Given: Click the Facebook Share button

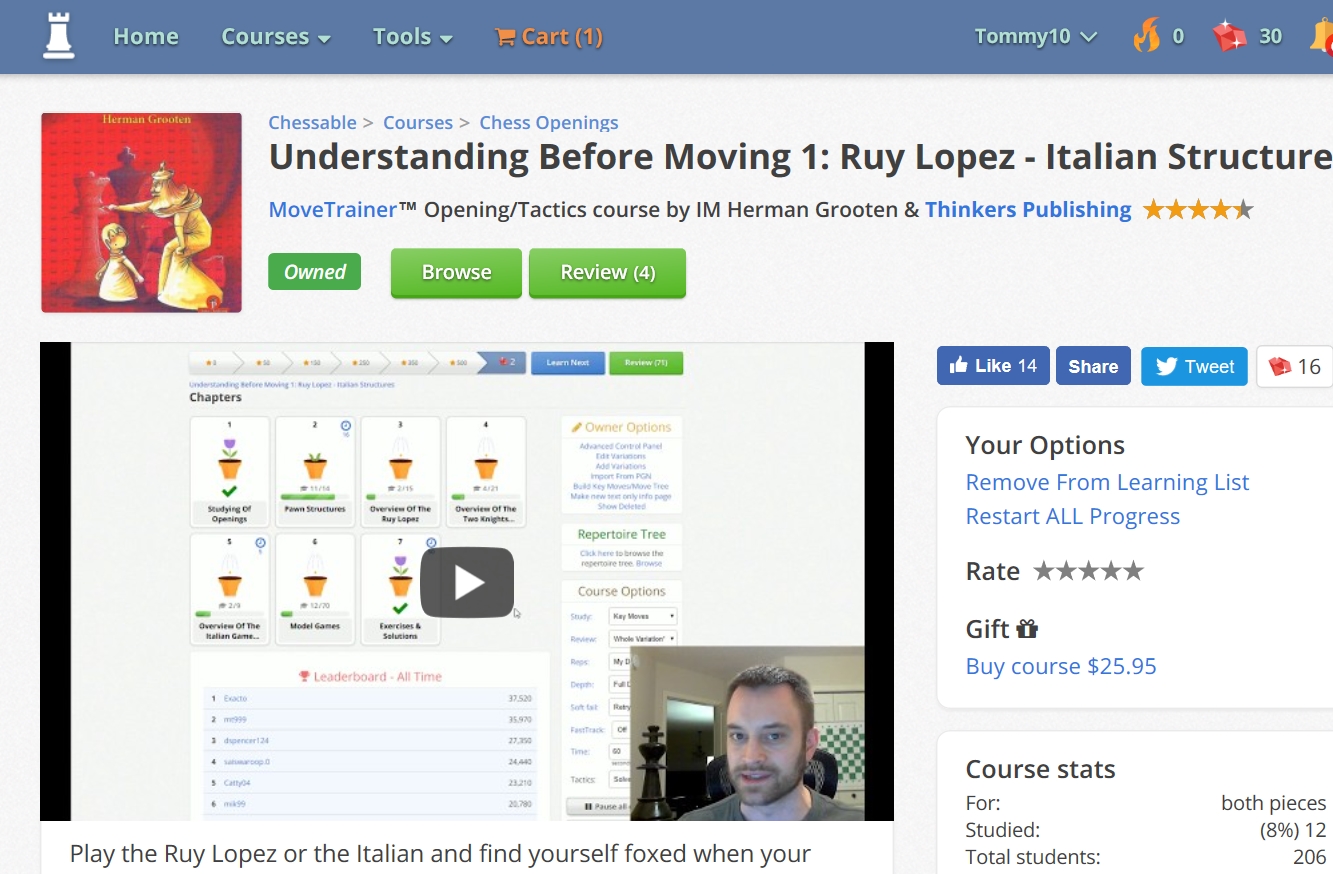Looking at the screenshot, I should click(1093, 366).
